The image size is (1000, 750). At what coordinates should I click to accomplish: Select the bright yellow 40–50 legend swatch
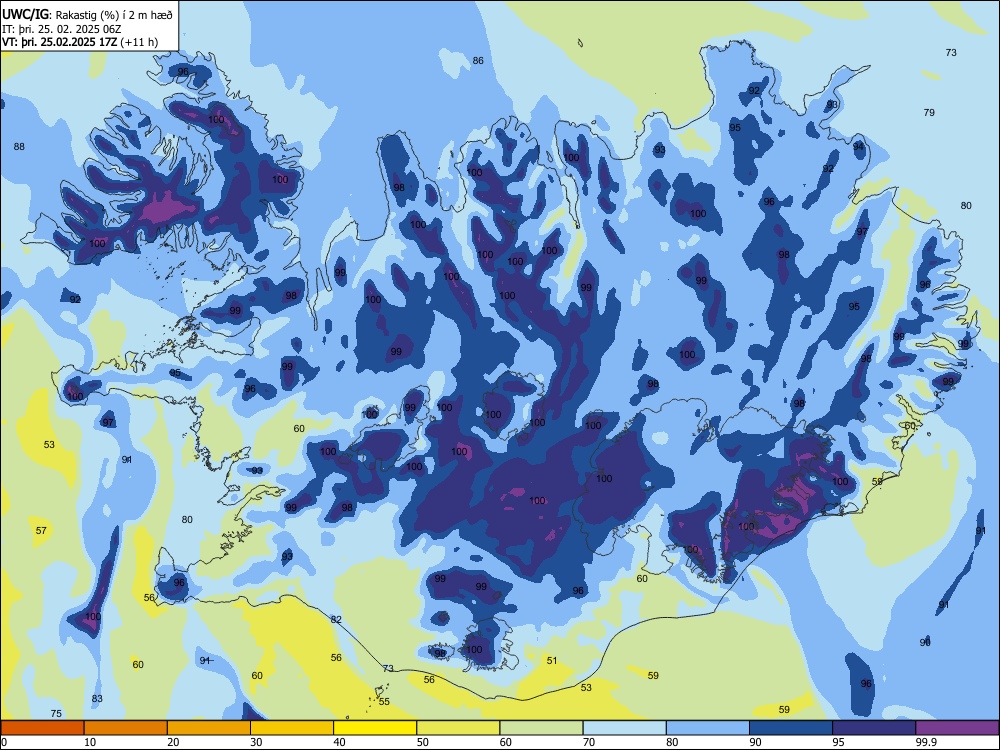tap(375, 728)
